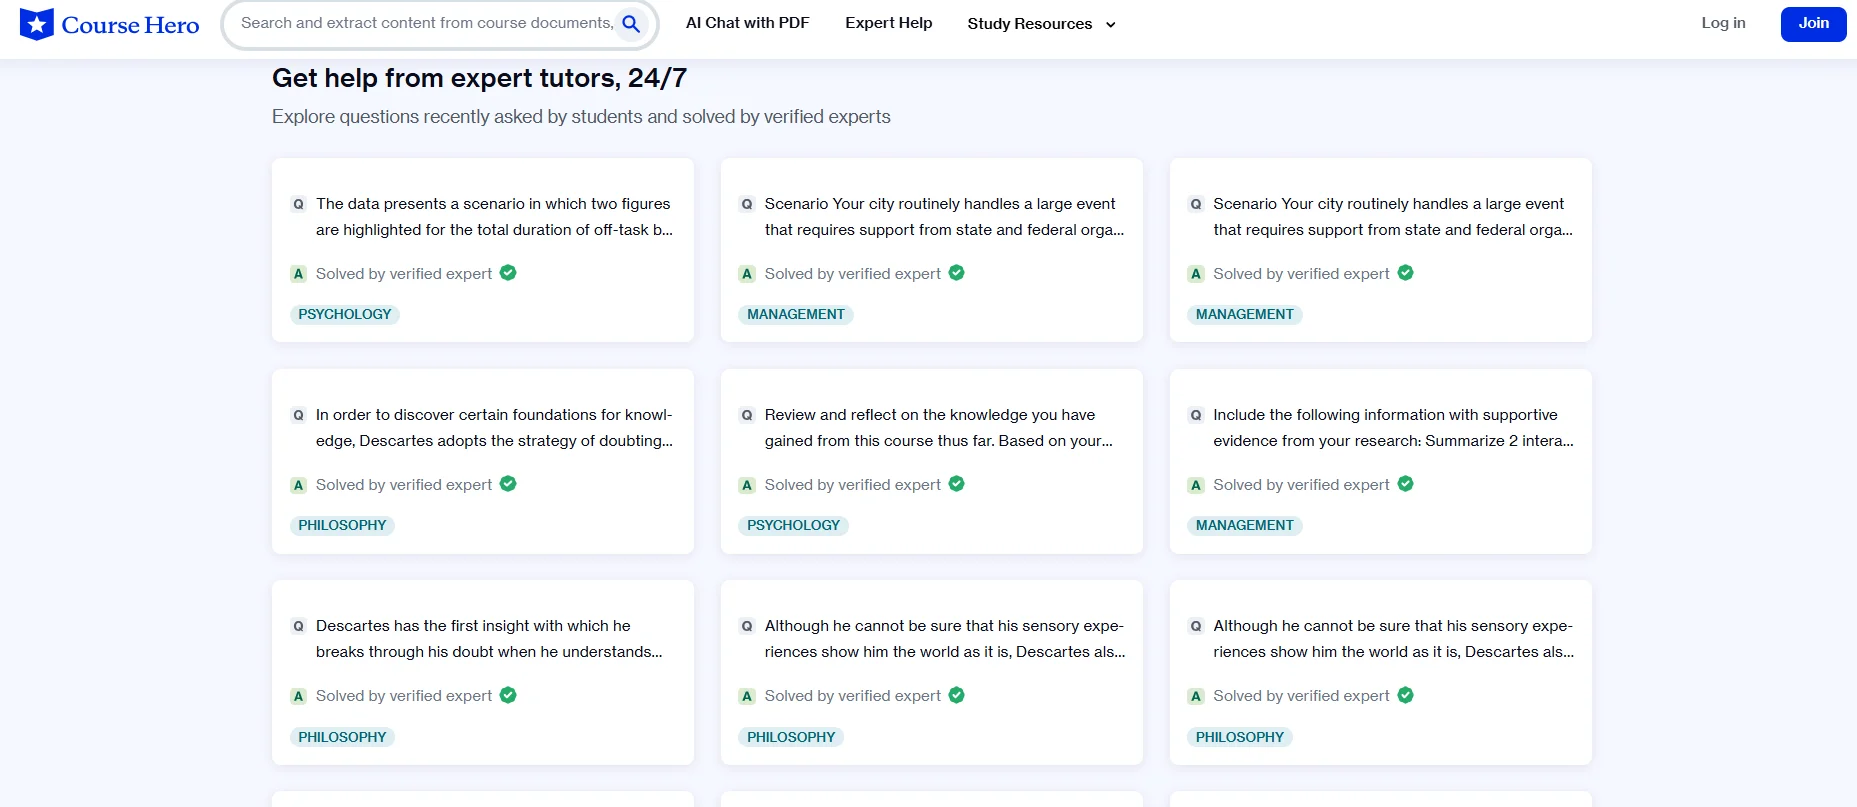Click verified checkmark on first Psychology card
The height and width of the screenshot is (807, 1857).
click(x=508, y=273)
